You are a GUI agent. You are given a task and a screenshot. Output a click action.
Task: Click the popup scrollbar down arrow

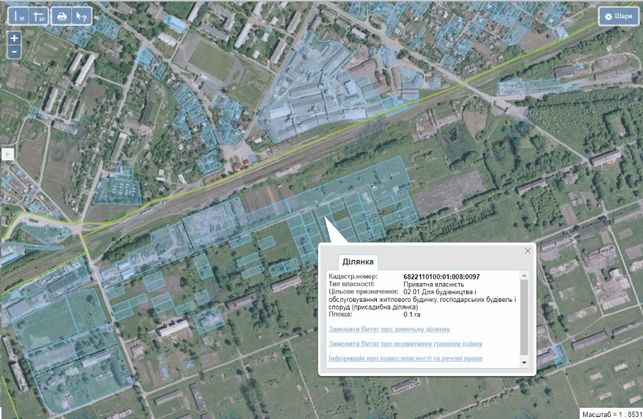pos(524,362)
